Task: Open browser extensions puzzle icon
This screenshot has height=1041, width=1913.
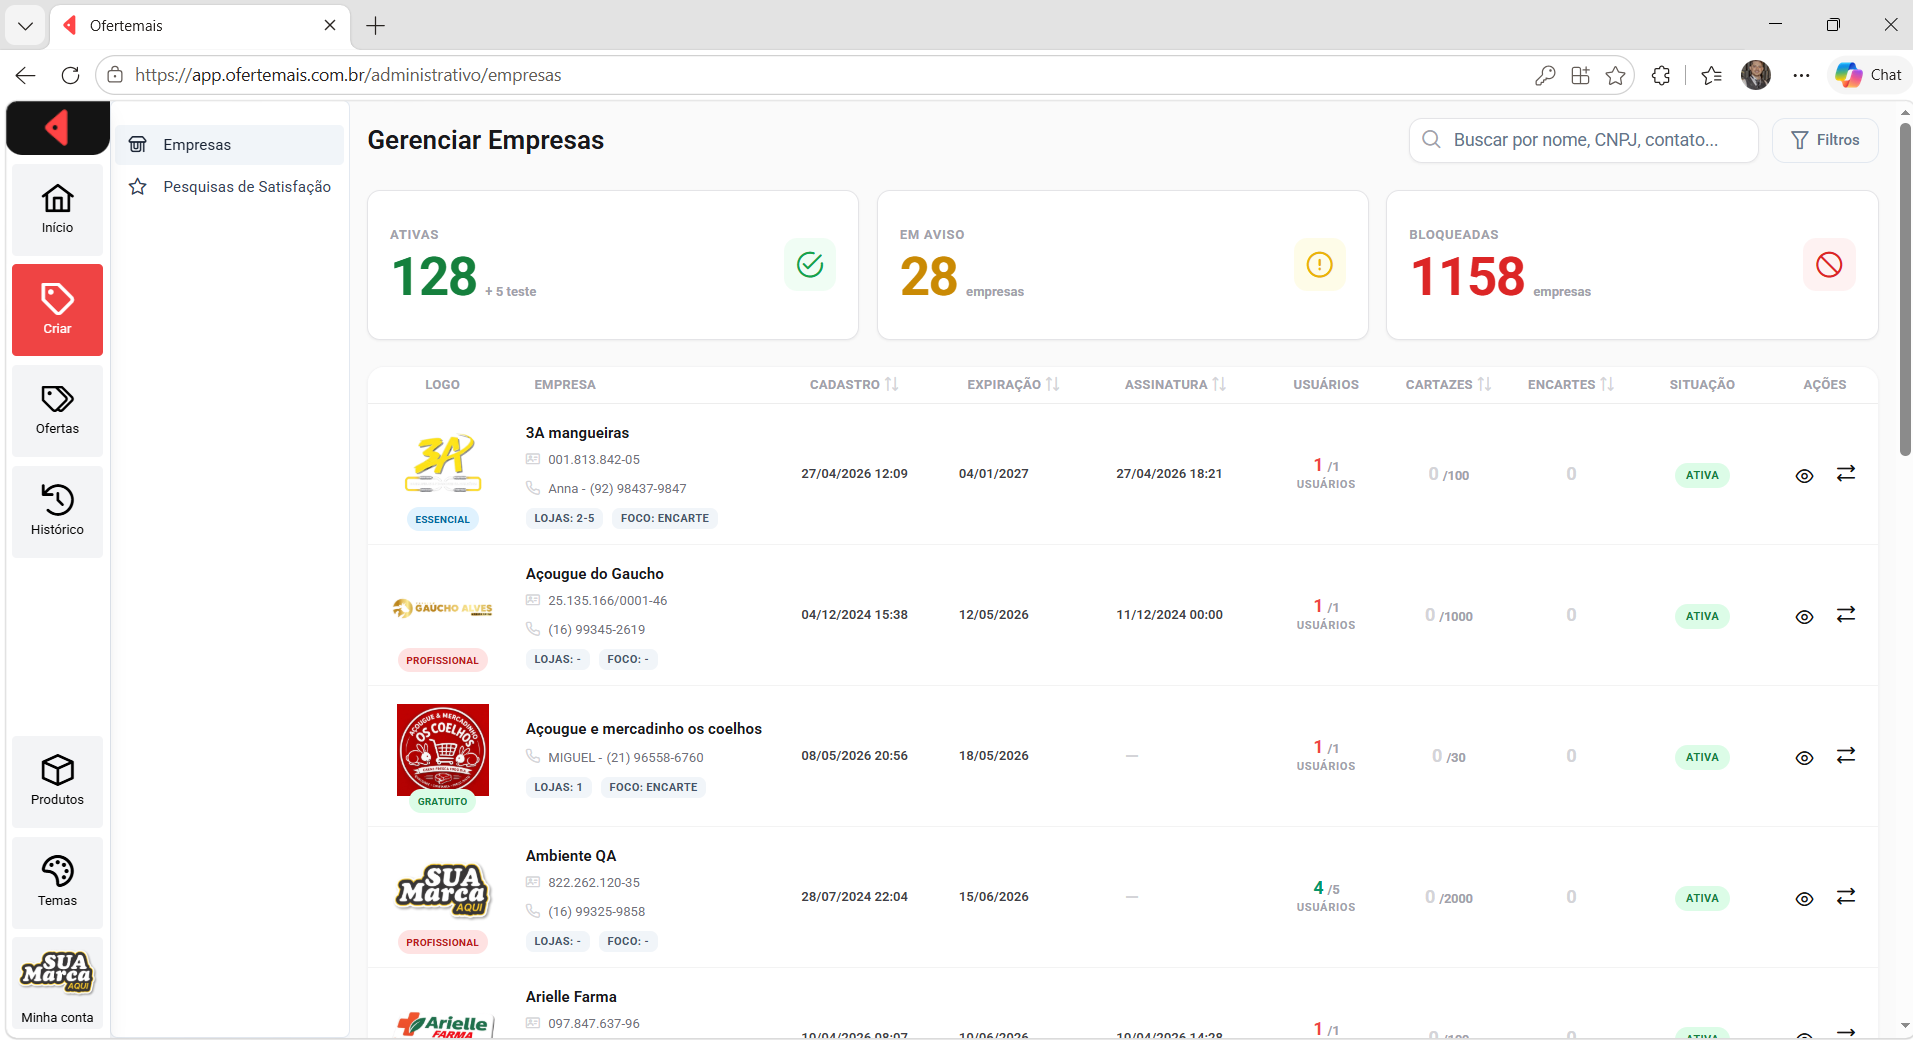Action: [x=1661, y=75]
